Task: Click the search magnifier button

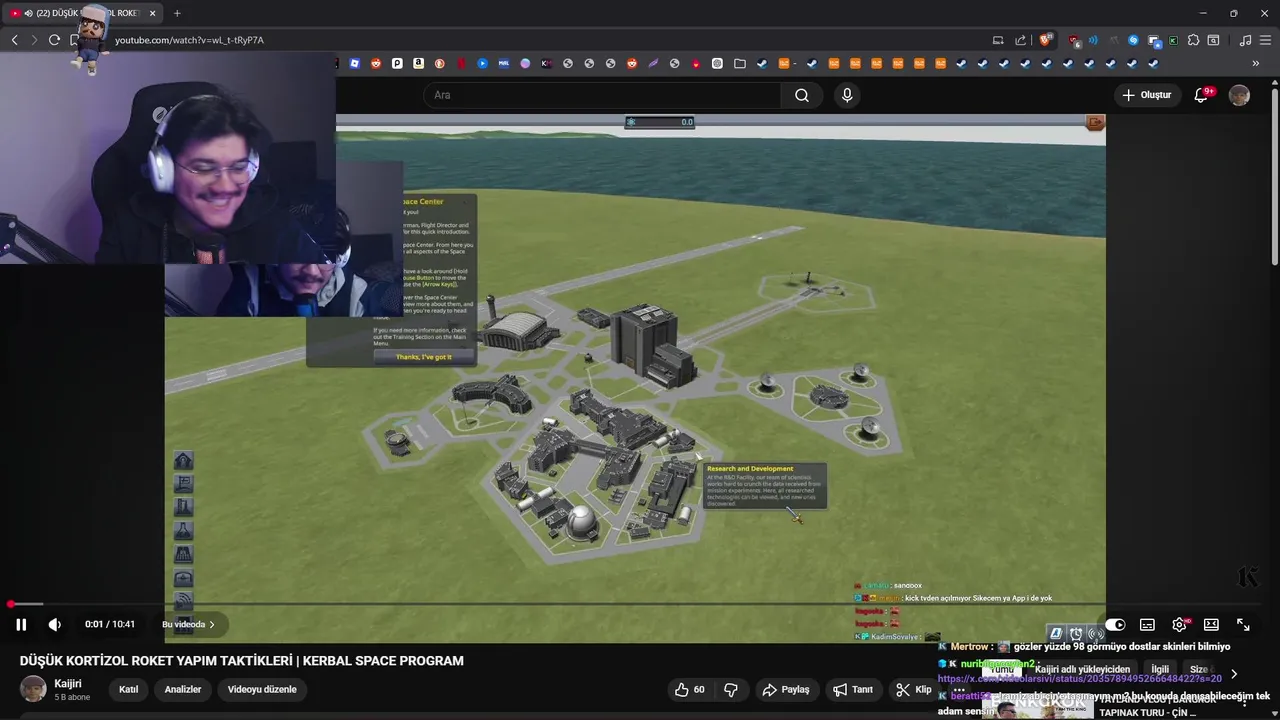Action: point(802,95)
